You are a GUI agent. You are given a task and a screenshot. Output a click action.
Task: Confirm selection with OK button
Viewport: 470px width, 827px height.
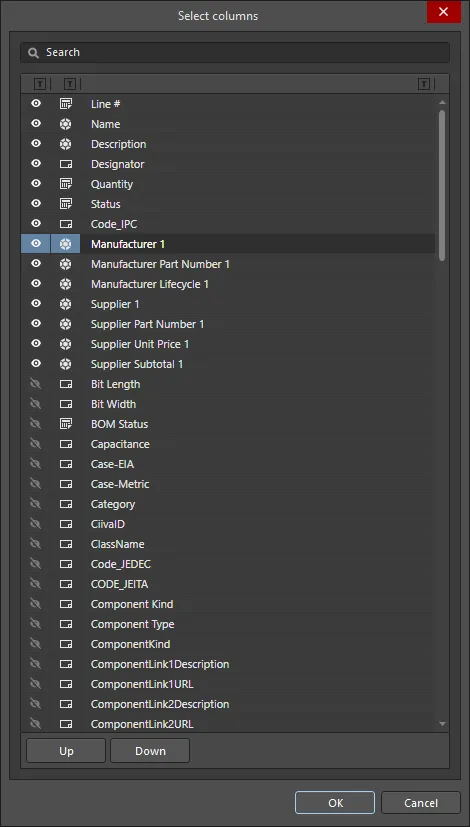click(335, 803)
